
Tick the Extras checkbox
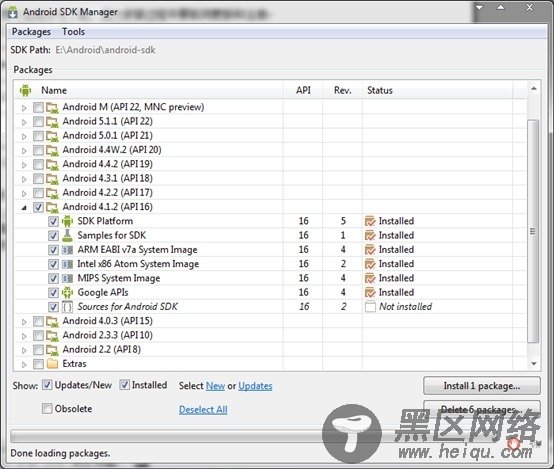pyautogui.click(x=39, y=364)
